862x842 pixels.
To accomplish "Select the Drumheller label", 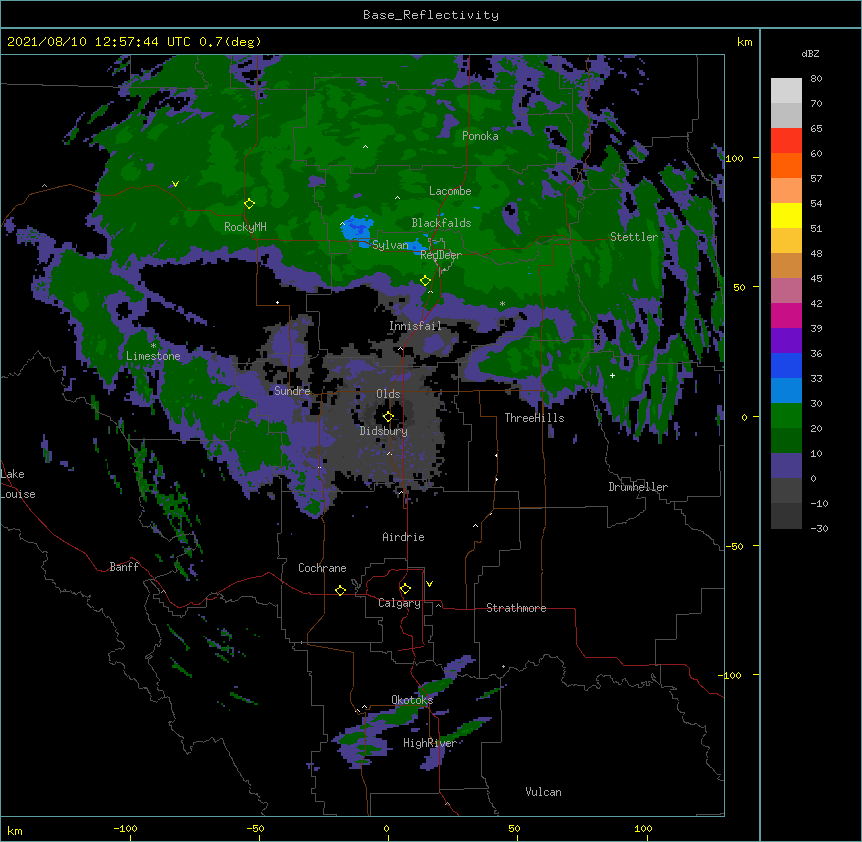I will click(x=638, y=487).
